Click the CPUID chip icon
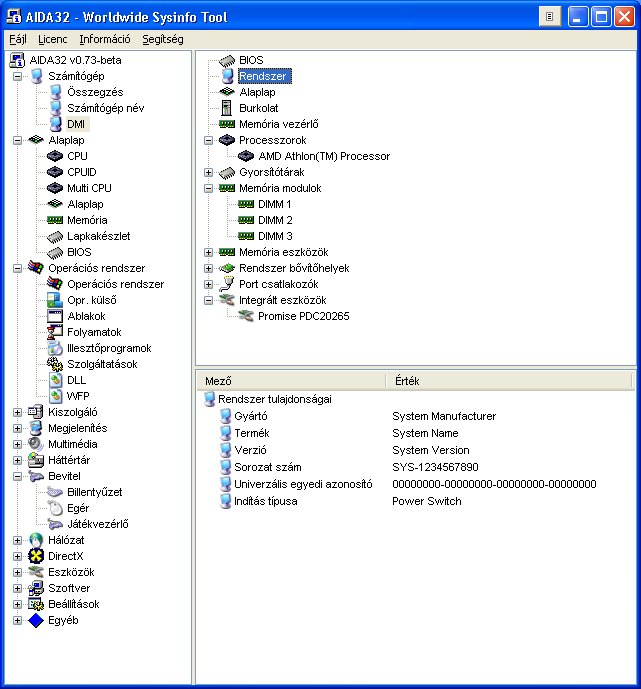 (x=55, y=172)
